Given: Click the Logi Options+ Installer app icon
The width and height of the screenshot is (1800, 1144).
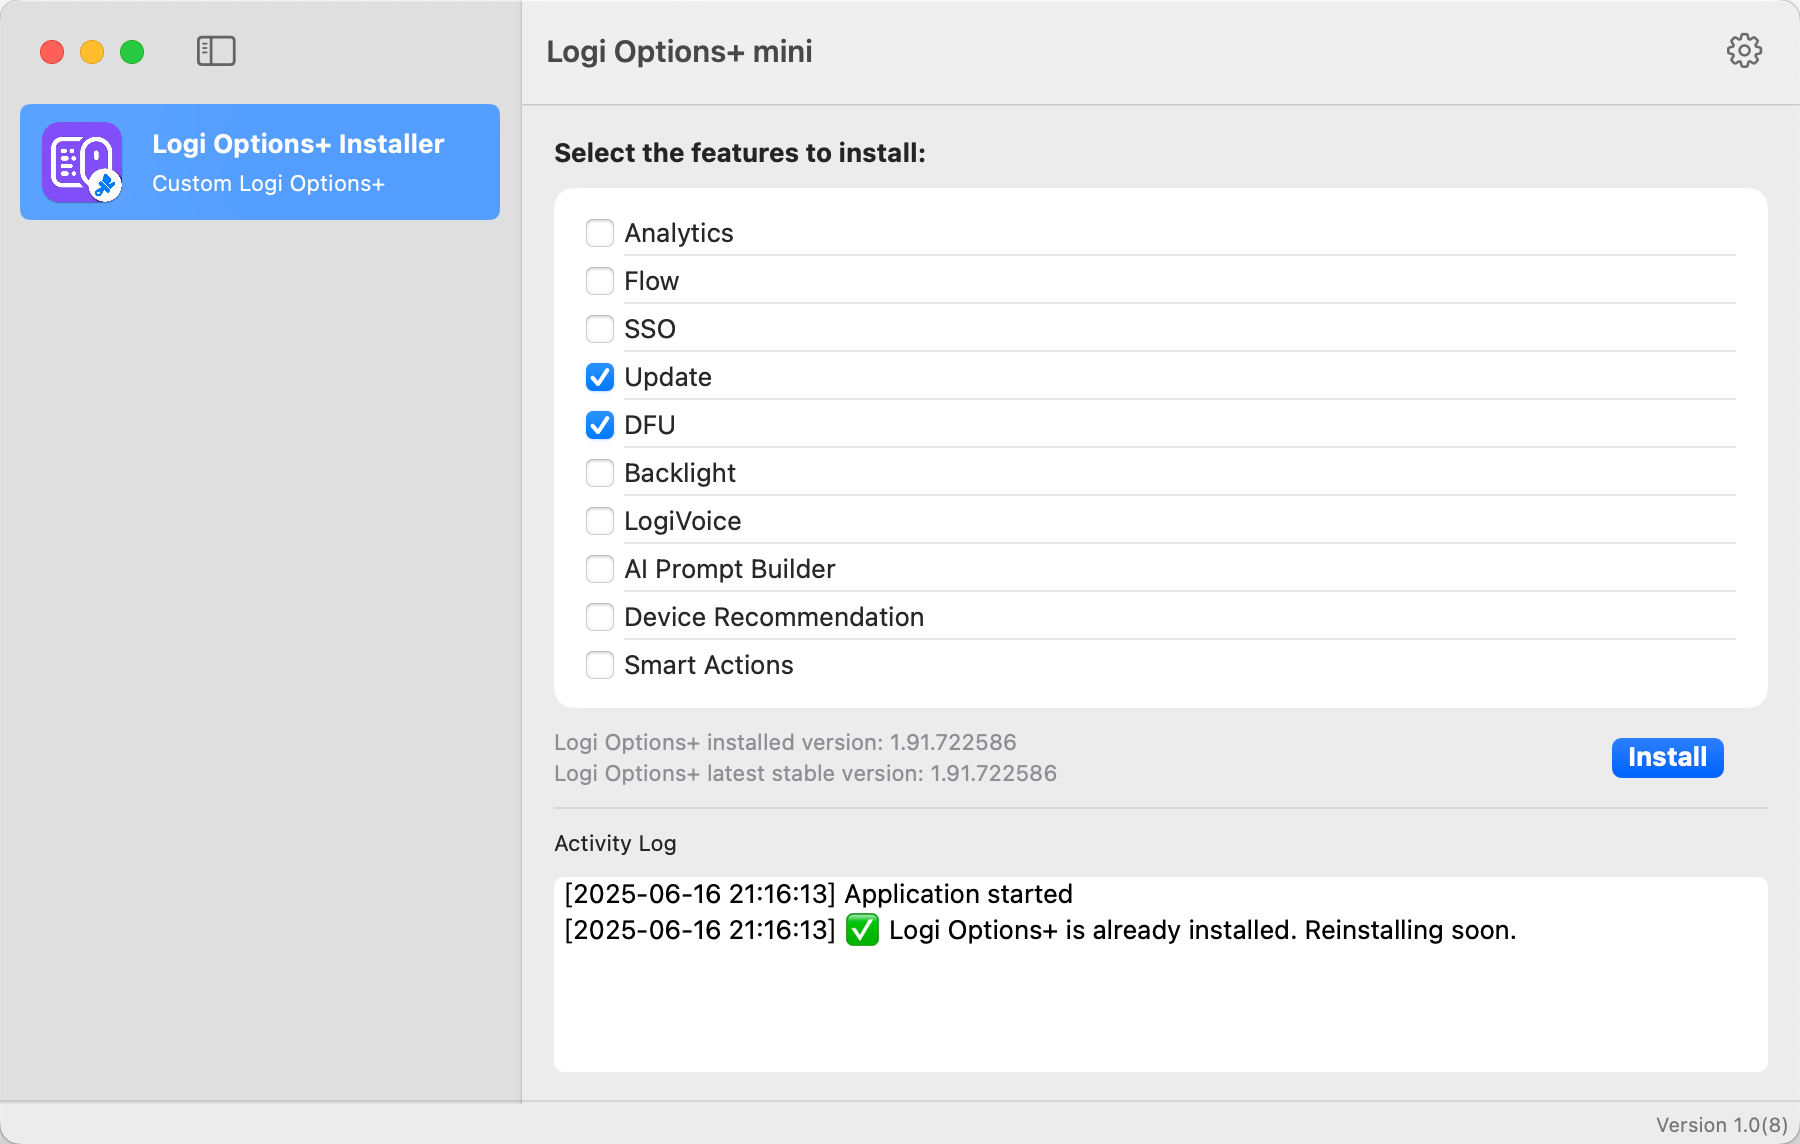Looking at the screenshot, I should coord(82,162).
